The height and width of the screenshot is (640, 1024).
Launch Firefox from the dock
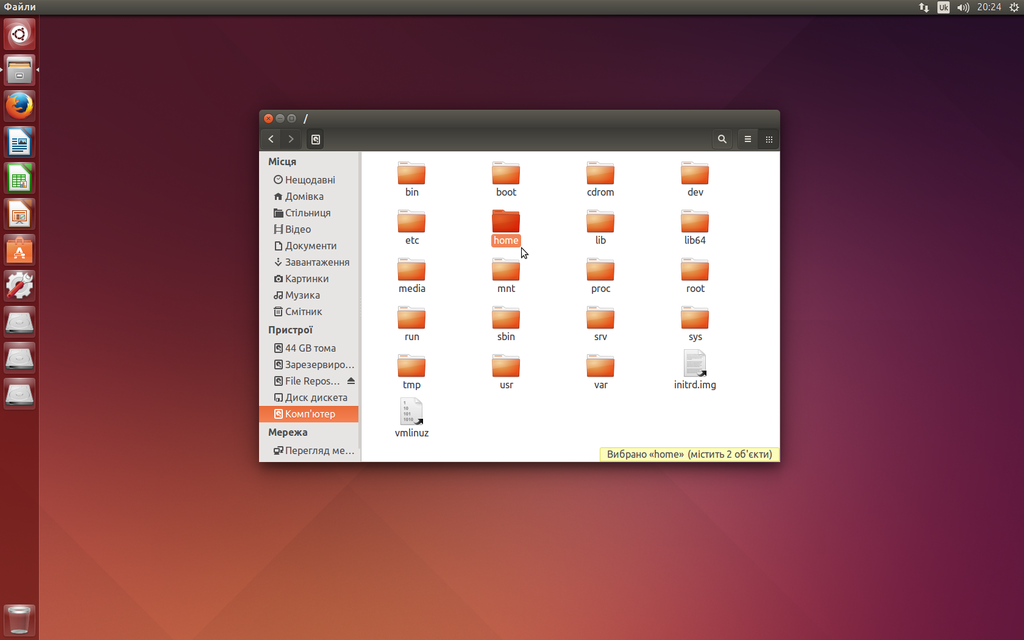point(19,105)
